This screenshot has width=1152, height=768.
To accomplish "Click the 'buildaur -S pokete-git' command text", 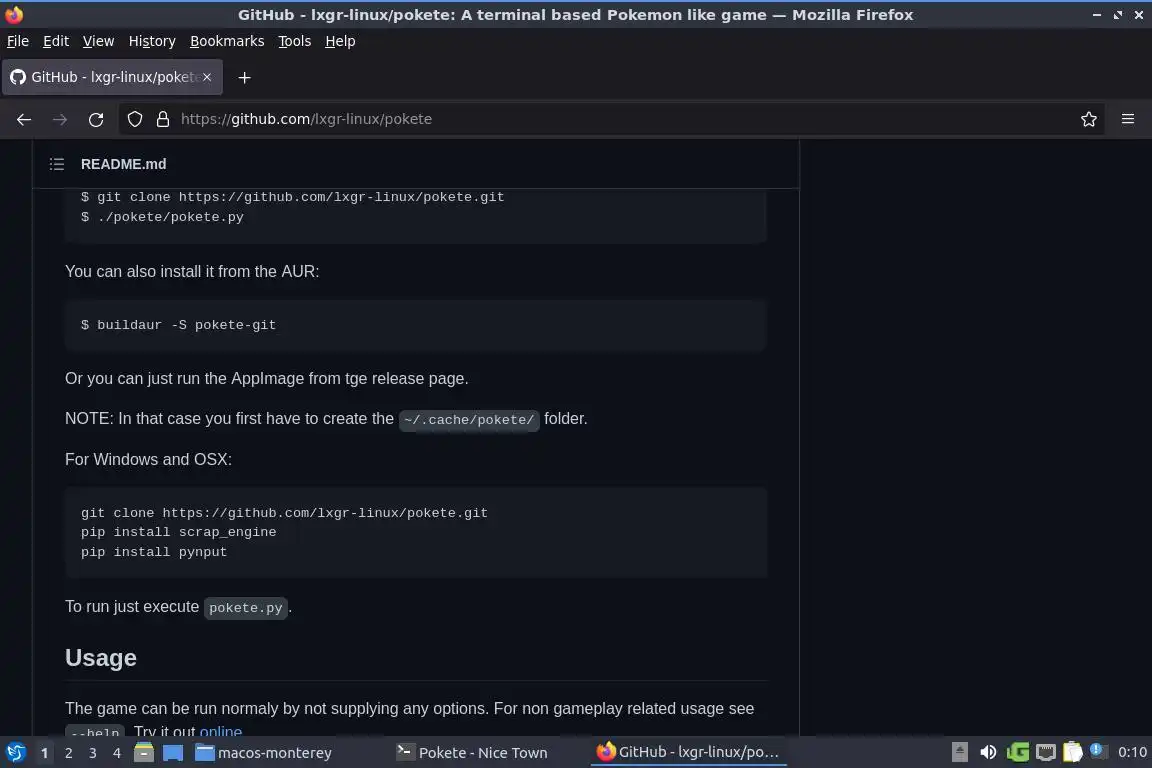I will pyautogui.click(x=179, y=325).
